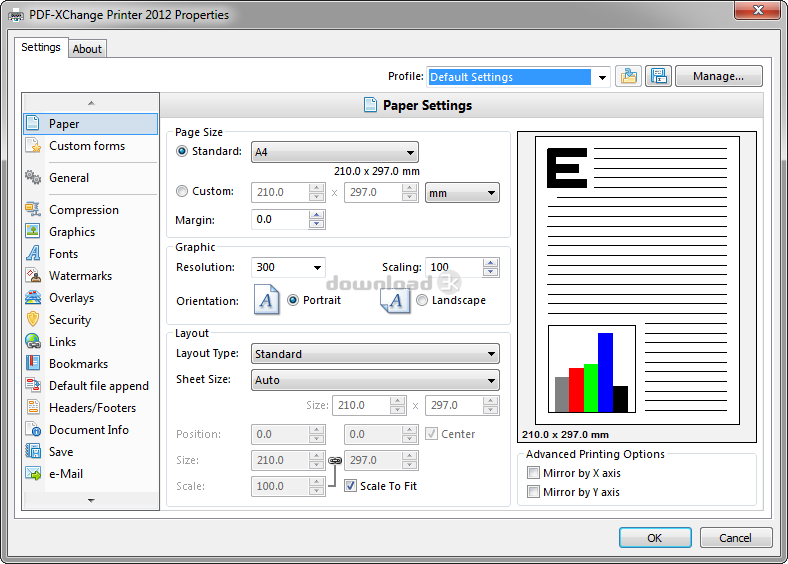
Task: Confirm with the OK button
Action: coord(655,538)
